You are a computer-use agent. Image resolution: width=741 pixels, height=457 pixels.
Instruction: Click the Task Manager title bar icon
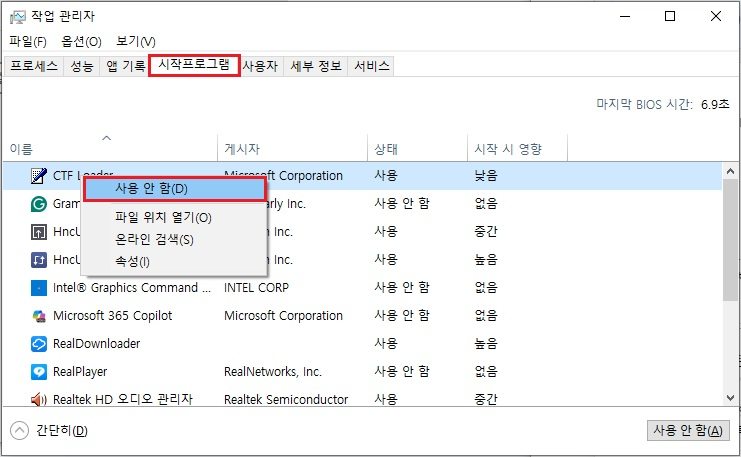coord(17,17)
